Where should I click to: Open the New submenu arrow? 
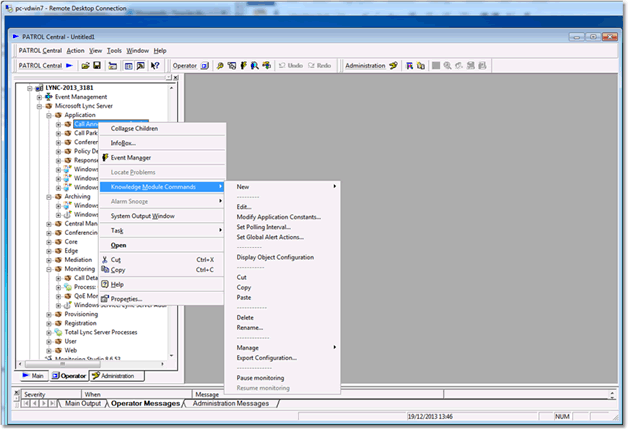click(334, 187)
